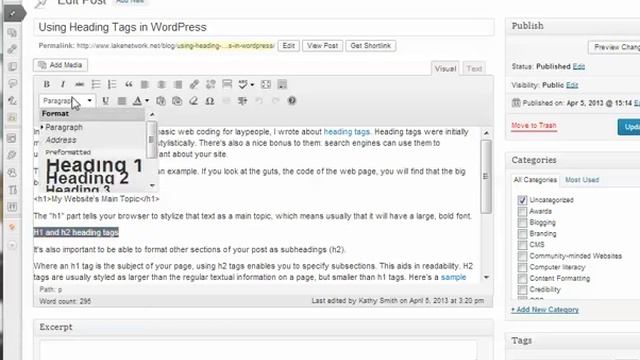Click the permalink Edit button

[x=289, y=46]
